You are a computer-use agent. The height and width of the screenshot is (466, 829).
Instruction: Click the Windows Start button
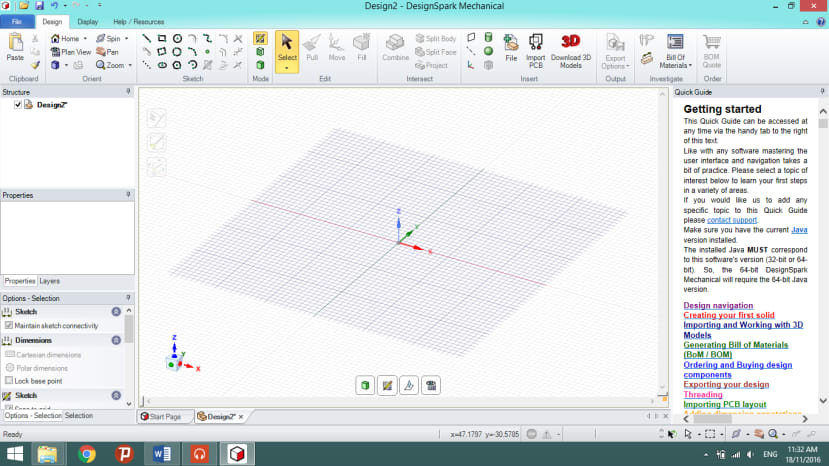[x=15, y=454]
